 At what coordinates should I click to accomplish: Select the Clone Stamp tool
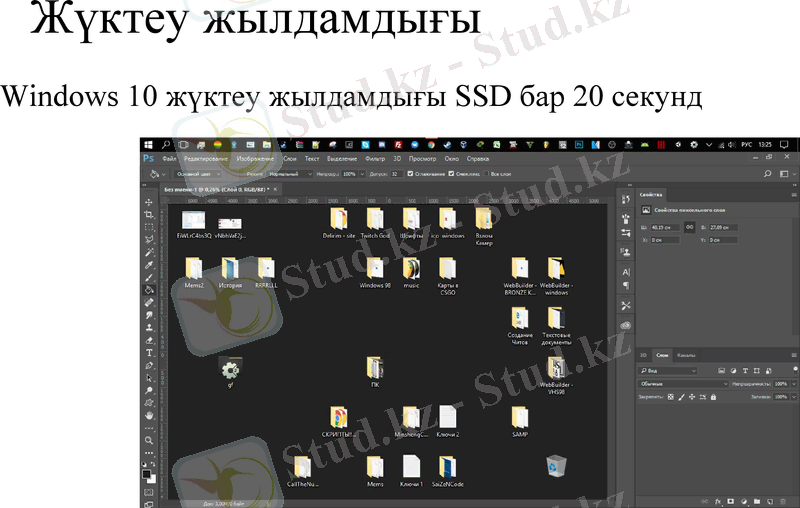pos(148,327)
